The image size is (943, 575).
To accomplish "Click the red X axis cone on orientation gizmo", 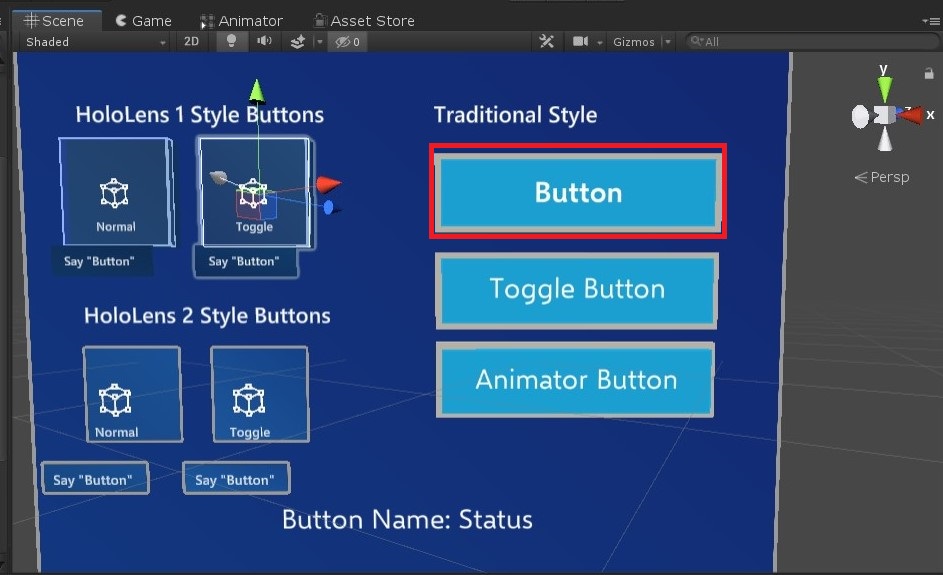I will [912, 115].
